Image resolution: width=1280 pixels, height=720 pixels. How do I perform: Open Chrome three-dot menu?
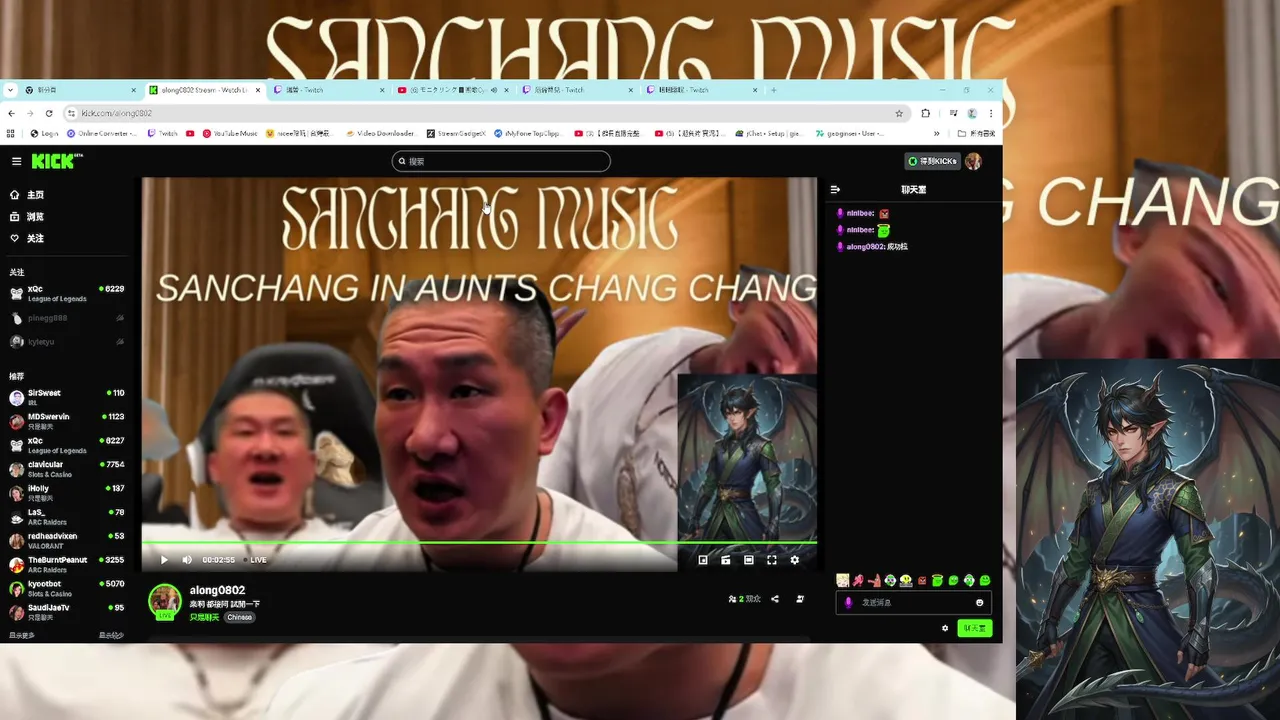click(x=991, y=113)
